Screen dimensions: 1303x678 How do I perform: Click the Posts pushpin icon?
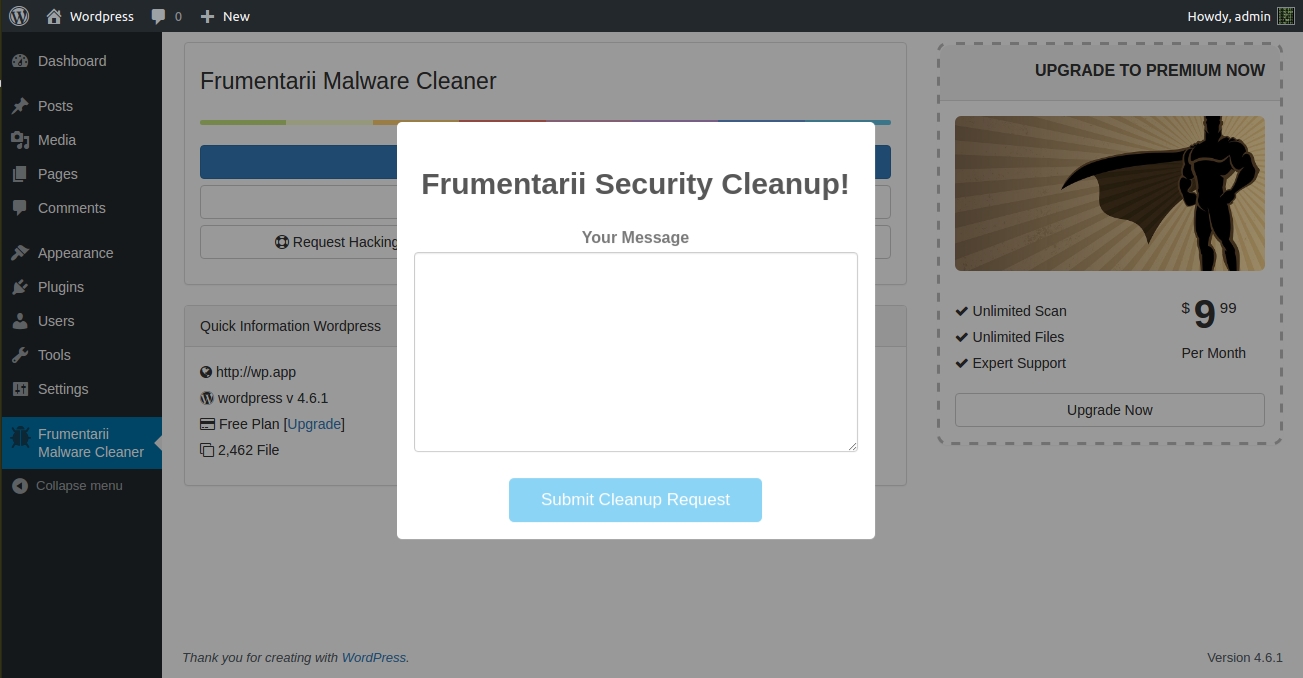tap(20, 106)
